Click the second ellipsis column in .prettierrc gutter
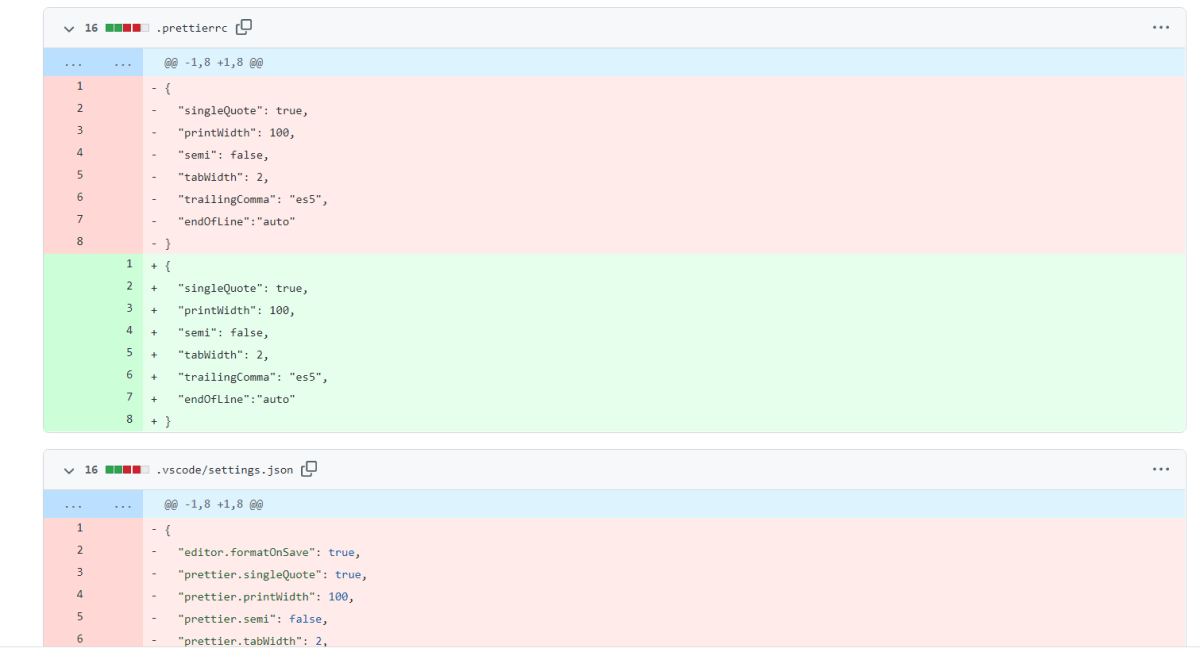The image size is (1200, 652). pyautogui.click(x=122, y=62)
